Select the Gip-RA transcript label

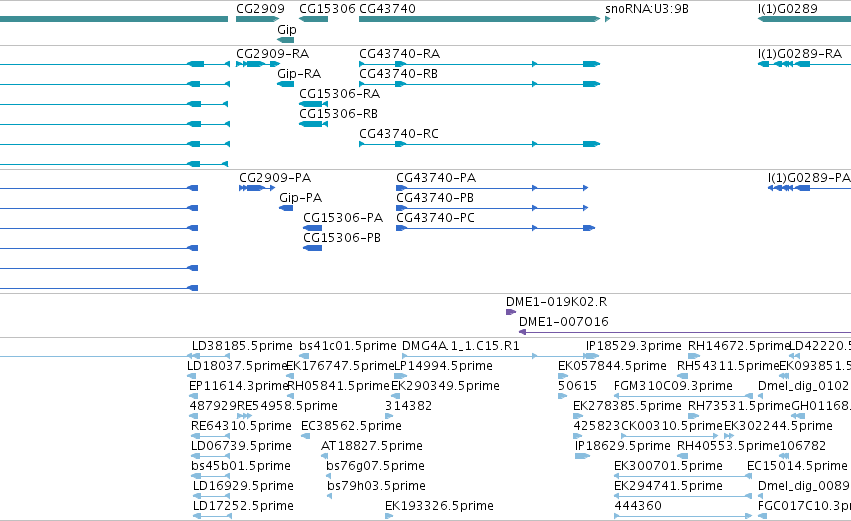[x=299, y=74]
